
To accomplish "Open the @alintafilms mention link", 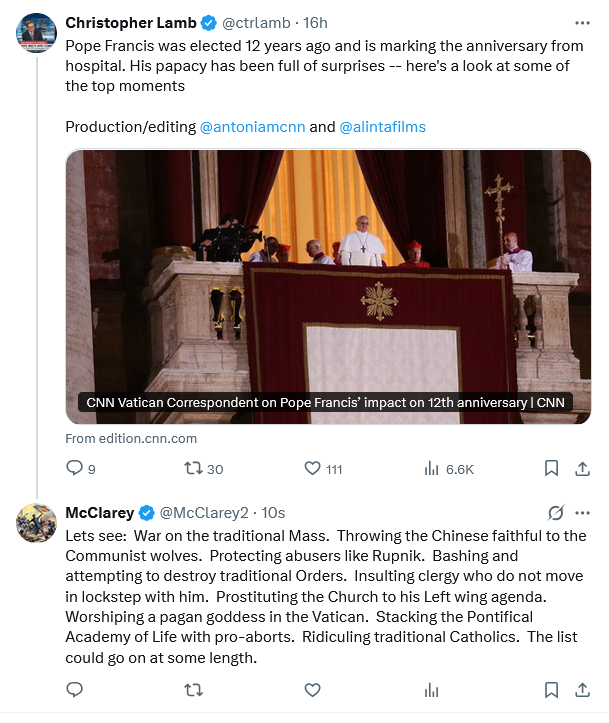I will coord(383,127).
